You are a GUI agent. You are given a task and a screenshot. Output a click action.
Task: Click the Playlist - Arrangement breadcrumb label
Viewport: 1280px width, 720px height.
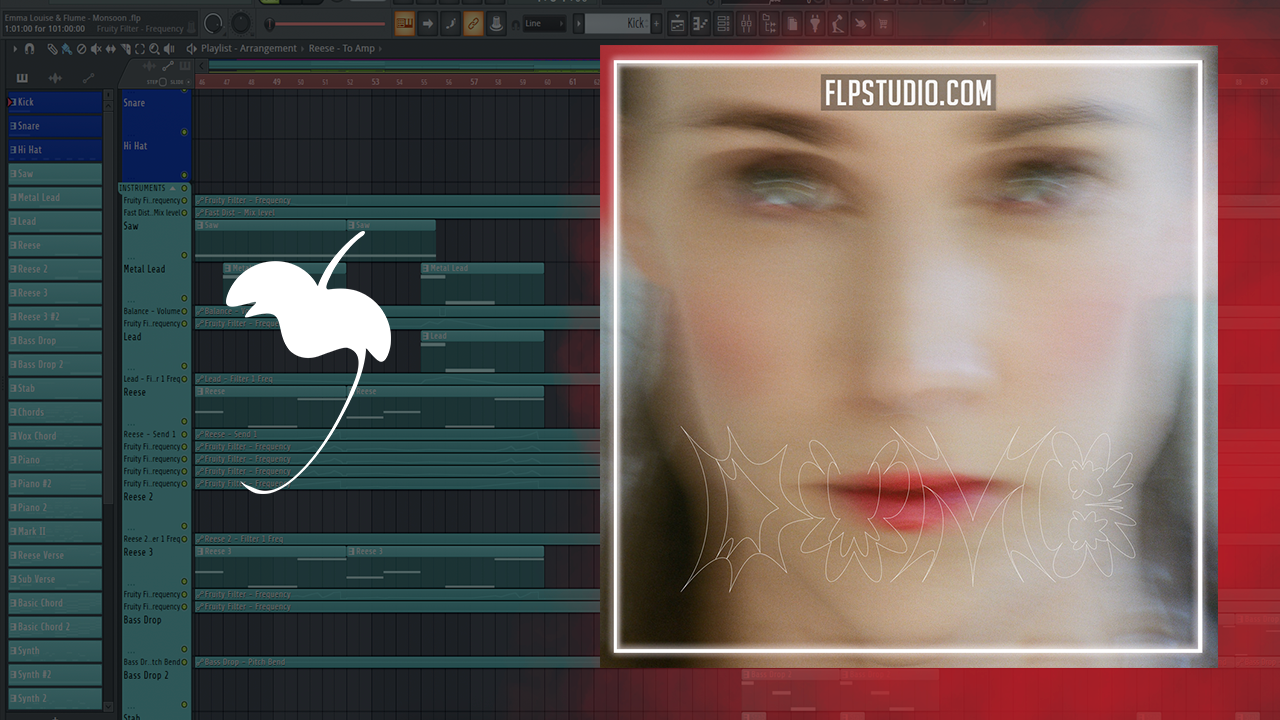[248, 48]
